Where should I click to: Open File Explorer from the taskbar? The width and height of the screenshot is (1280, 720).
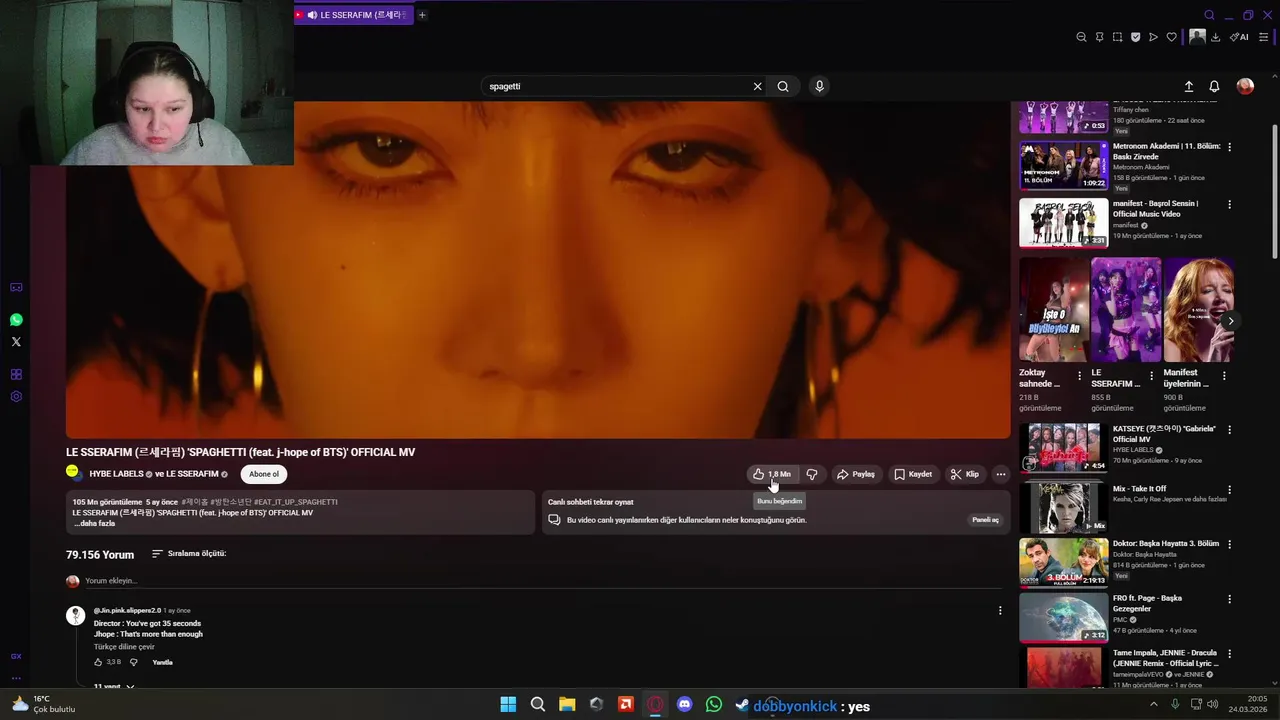point(567,705)
